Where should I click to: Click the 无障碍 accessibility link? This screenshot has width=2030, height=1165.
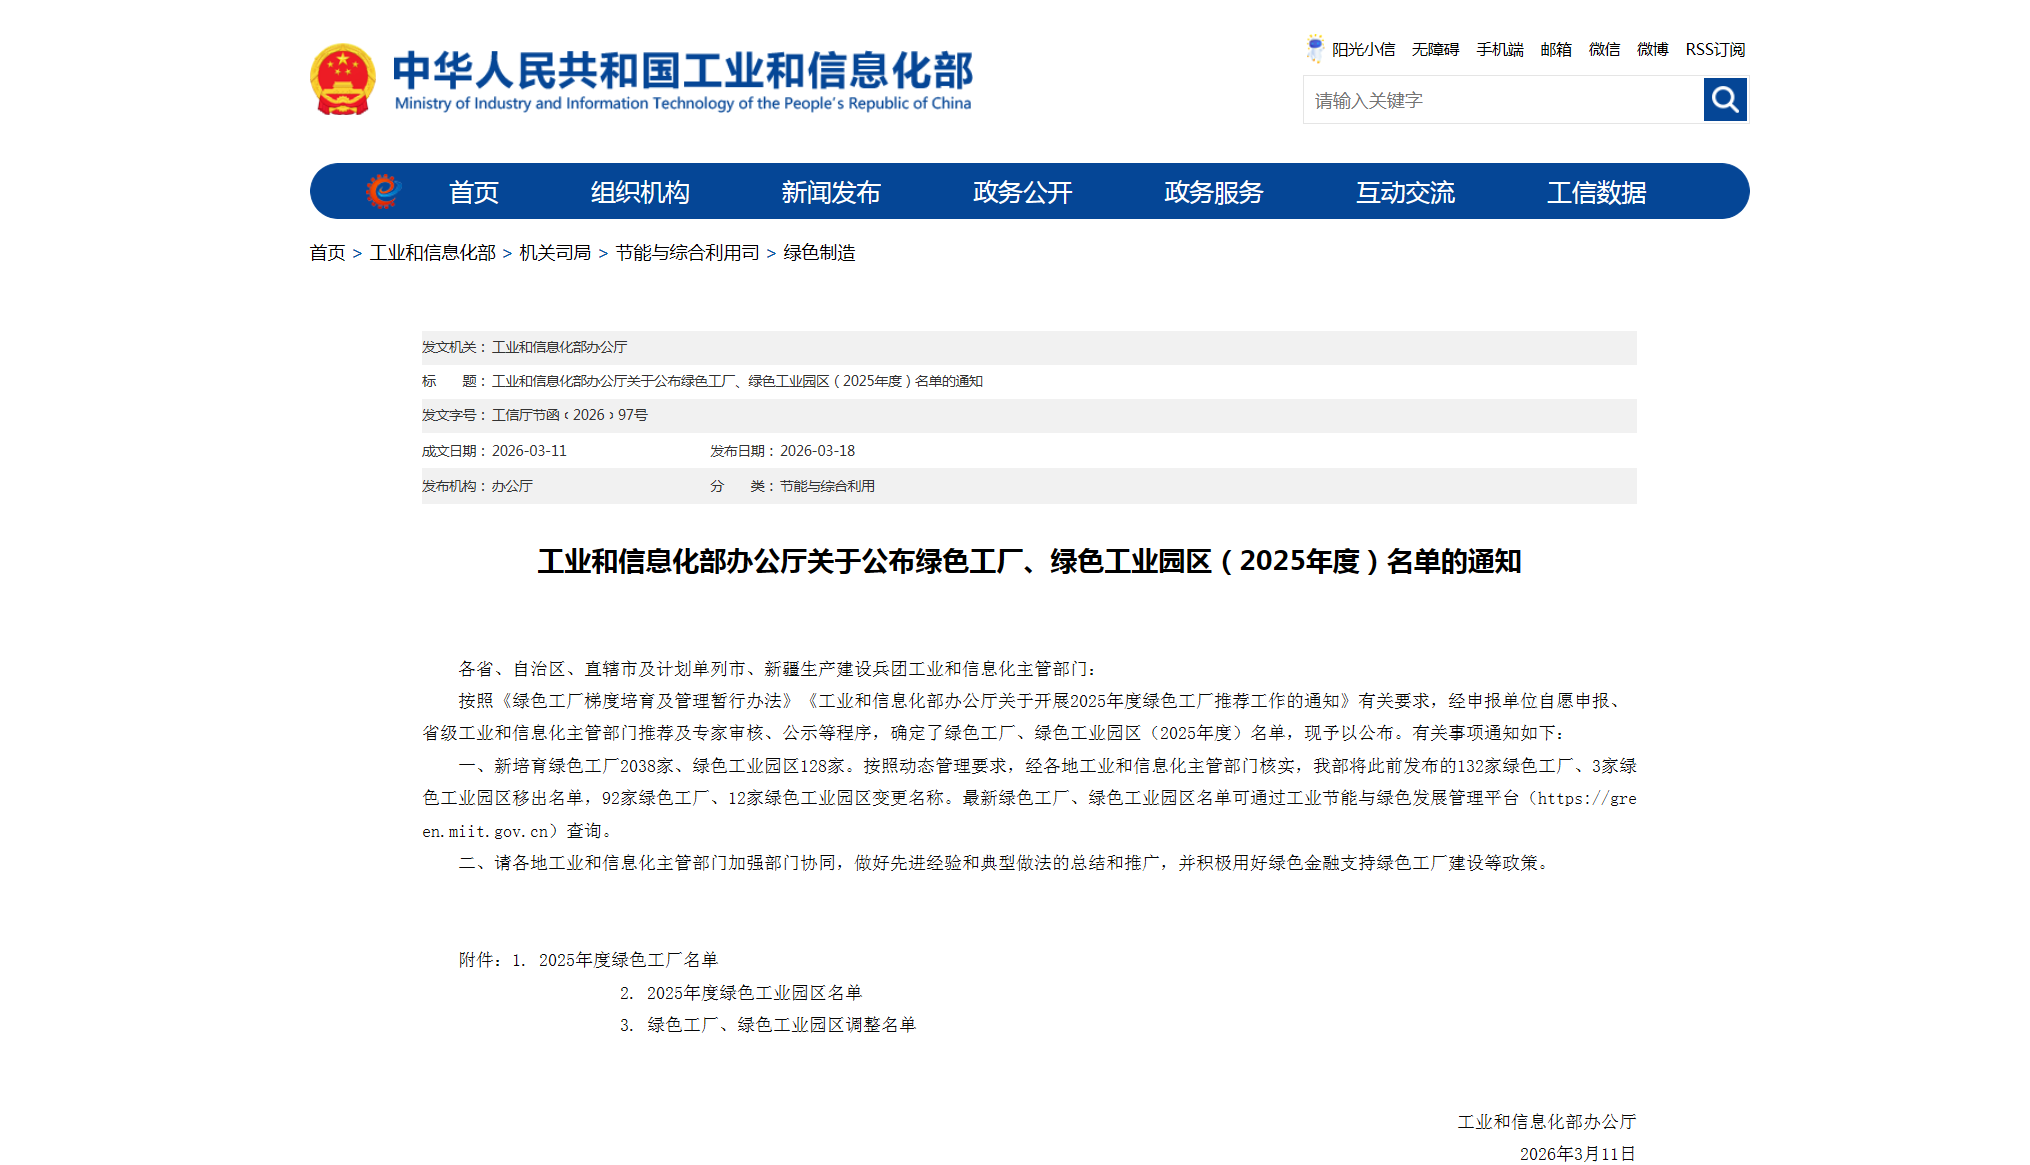1435,49
